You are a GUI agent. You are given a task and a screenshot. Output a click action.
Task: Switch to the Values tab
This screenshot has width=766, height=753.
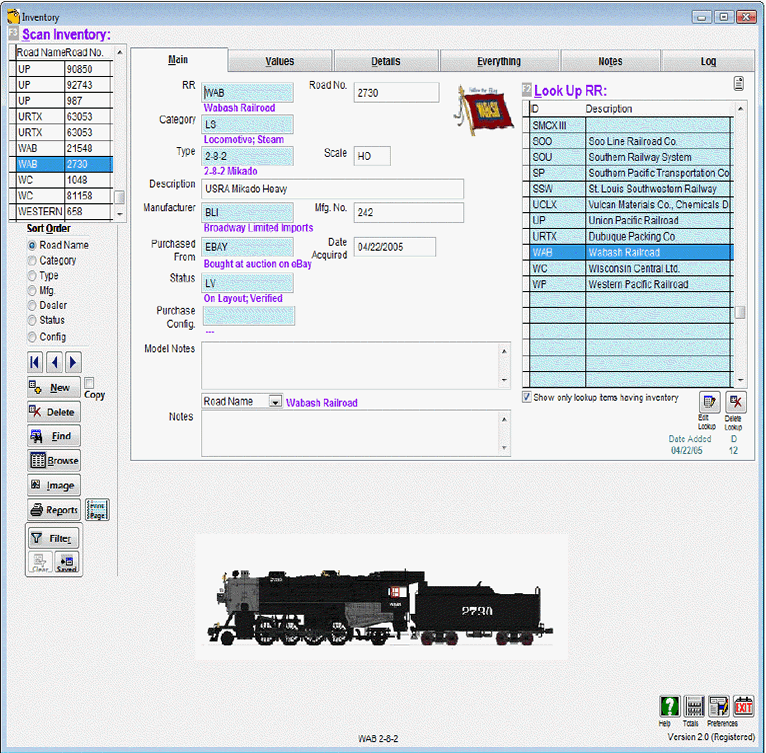pyautogui.click(x=280, y=61)
